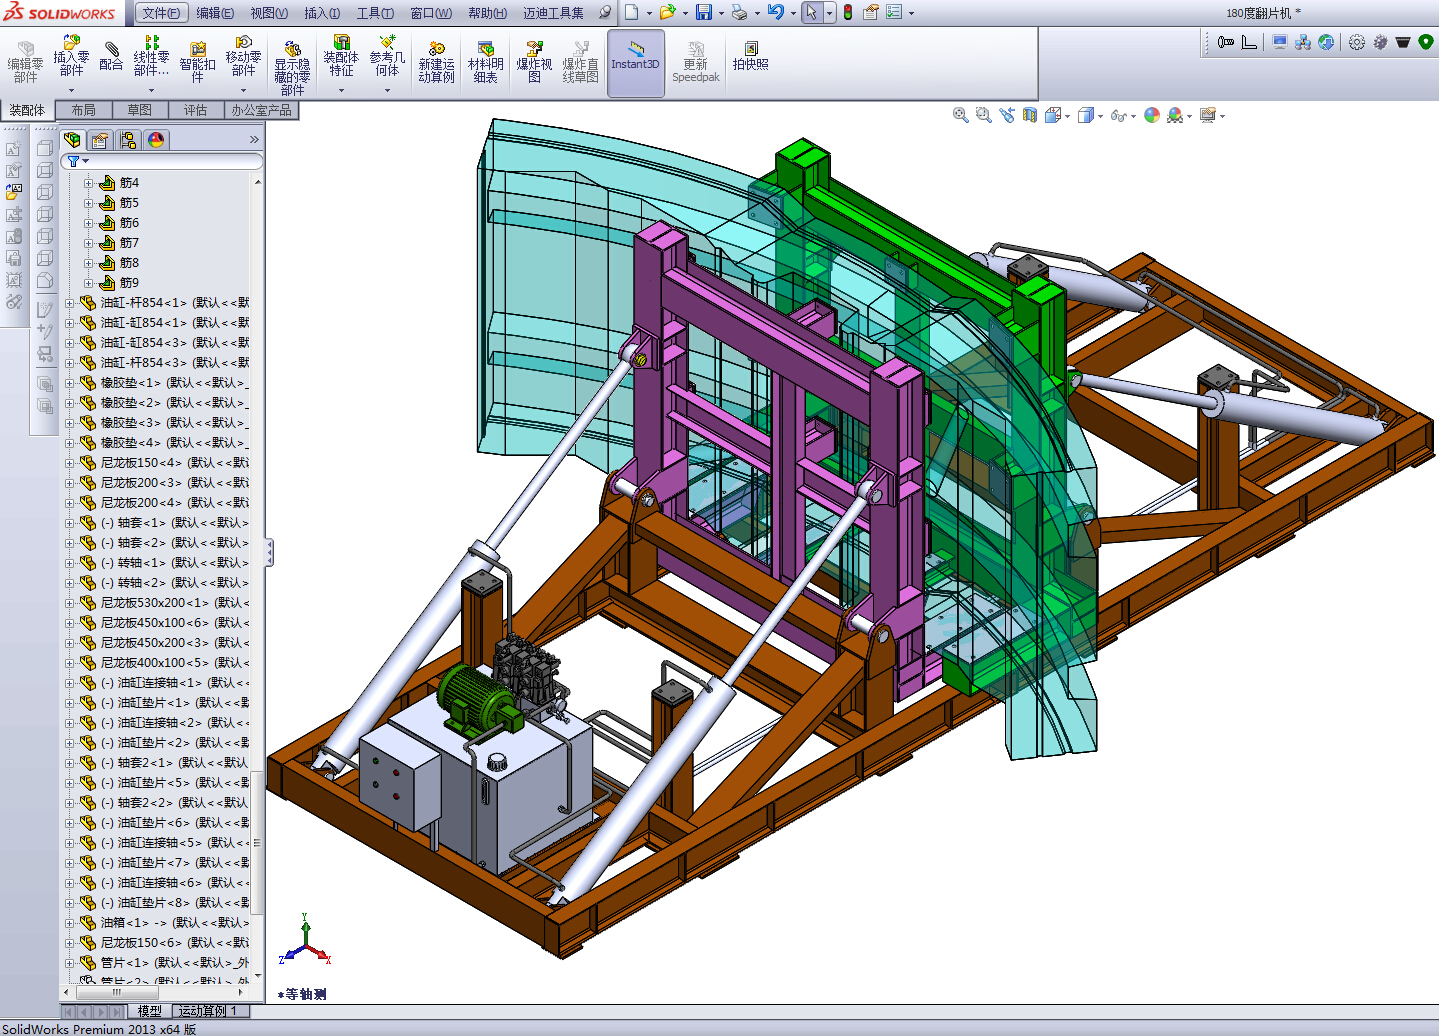The image size is (1439, 1036).
Task: Toggle the Select arrow cursor tool
Action: [x=811, y=13]
